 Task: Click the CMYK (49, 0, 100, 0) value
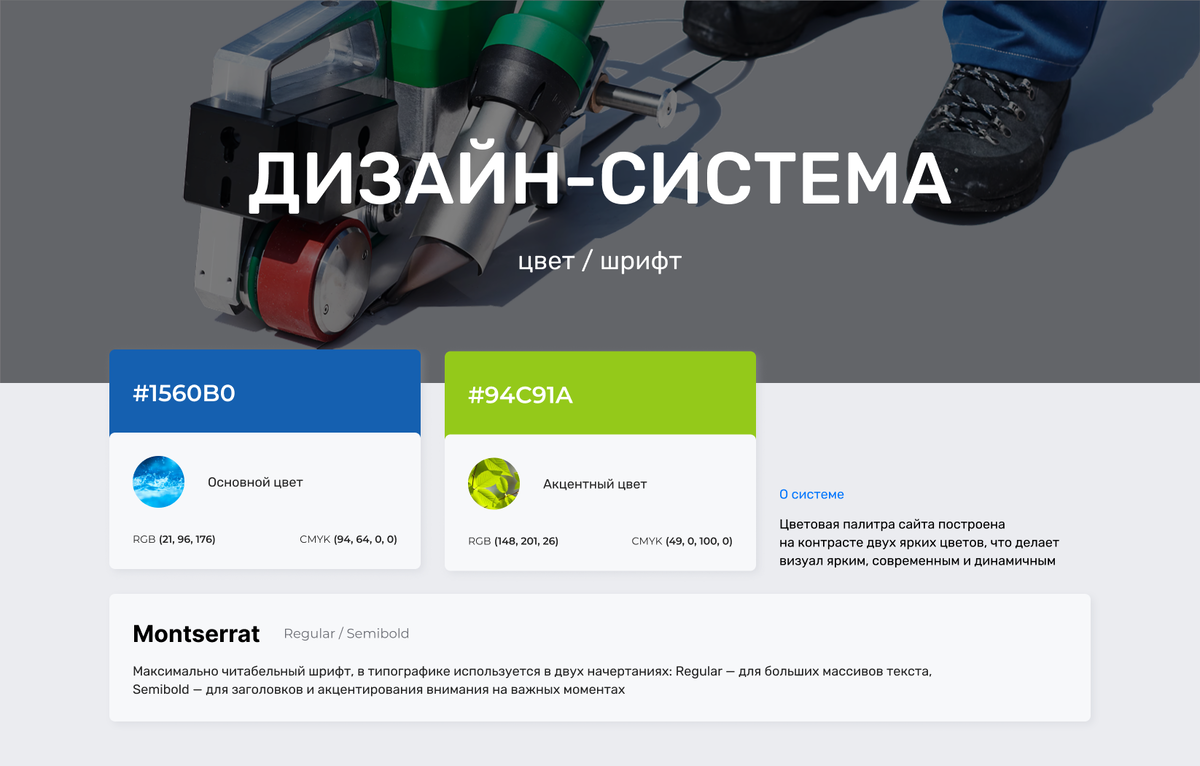(682, 541)
